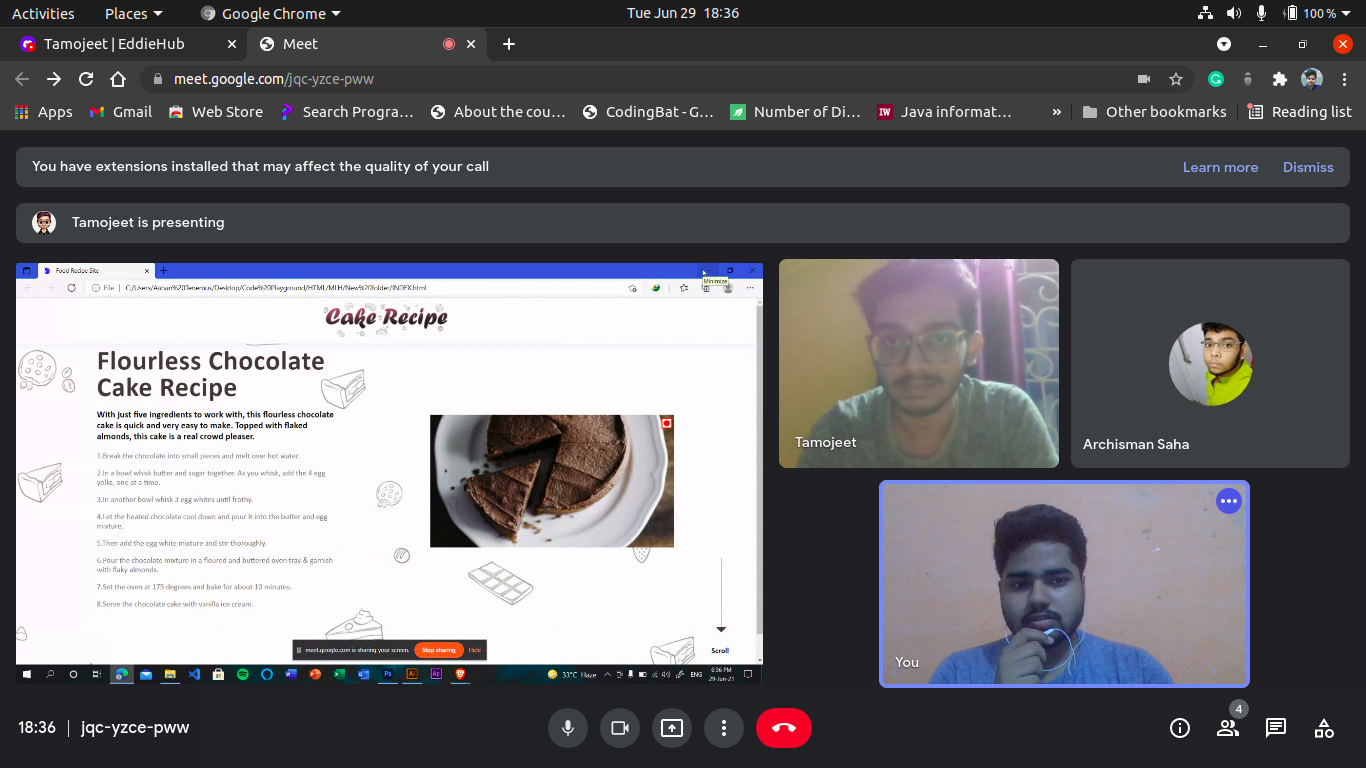Show meeting details via info icon
This screenshot has width=1366, height=768.
[x=1179, y=728]
